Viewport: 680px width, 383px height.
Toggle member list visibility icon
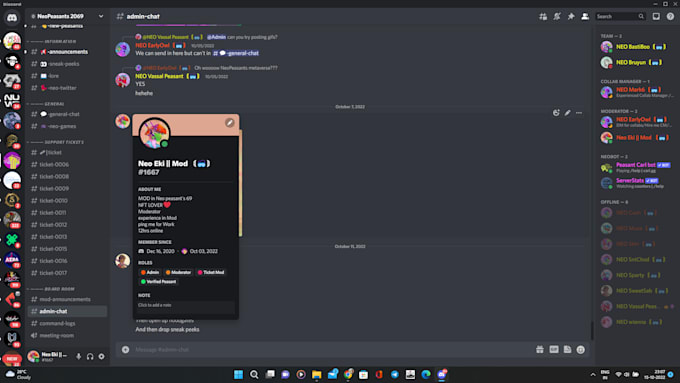(585, 16)
